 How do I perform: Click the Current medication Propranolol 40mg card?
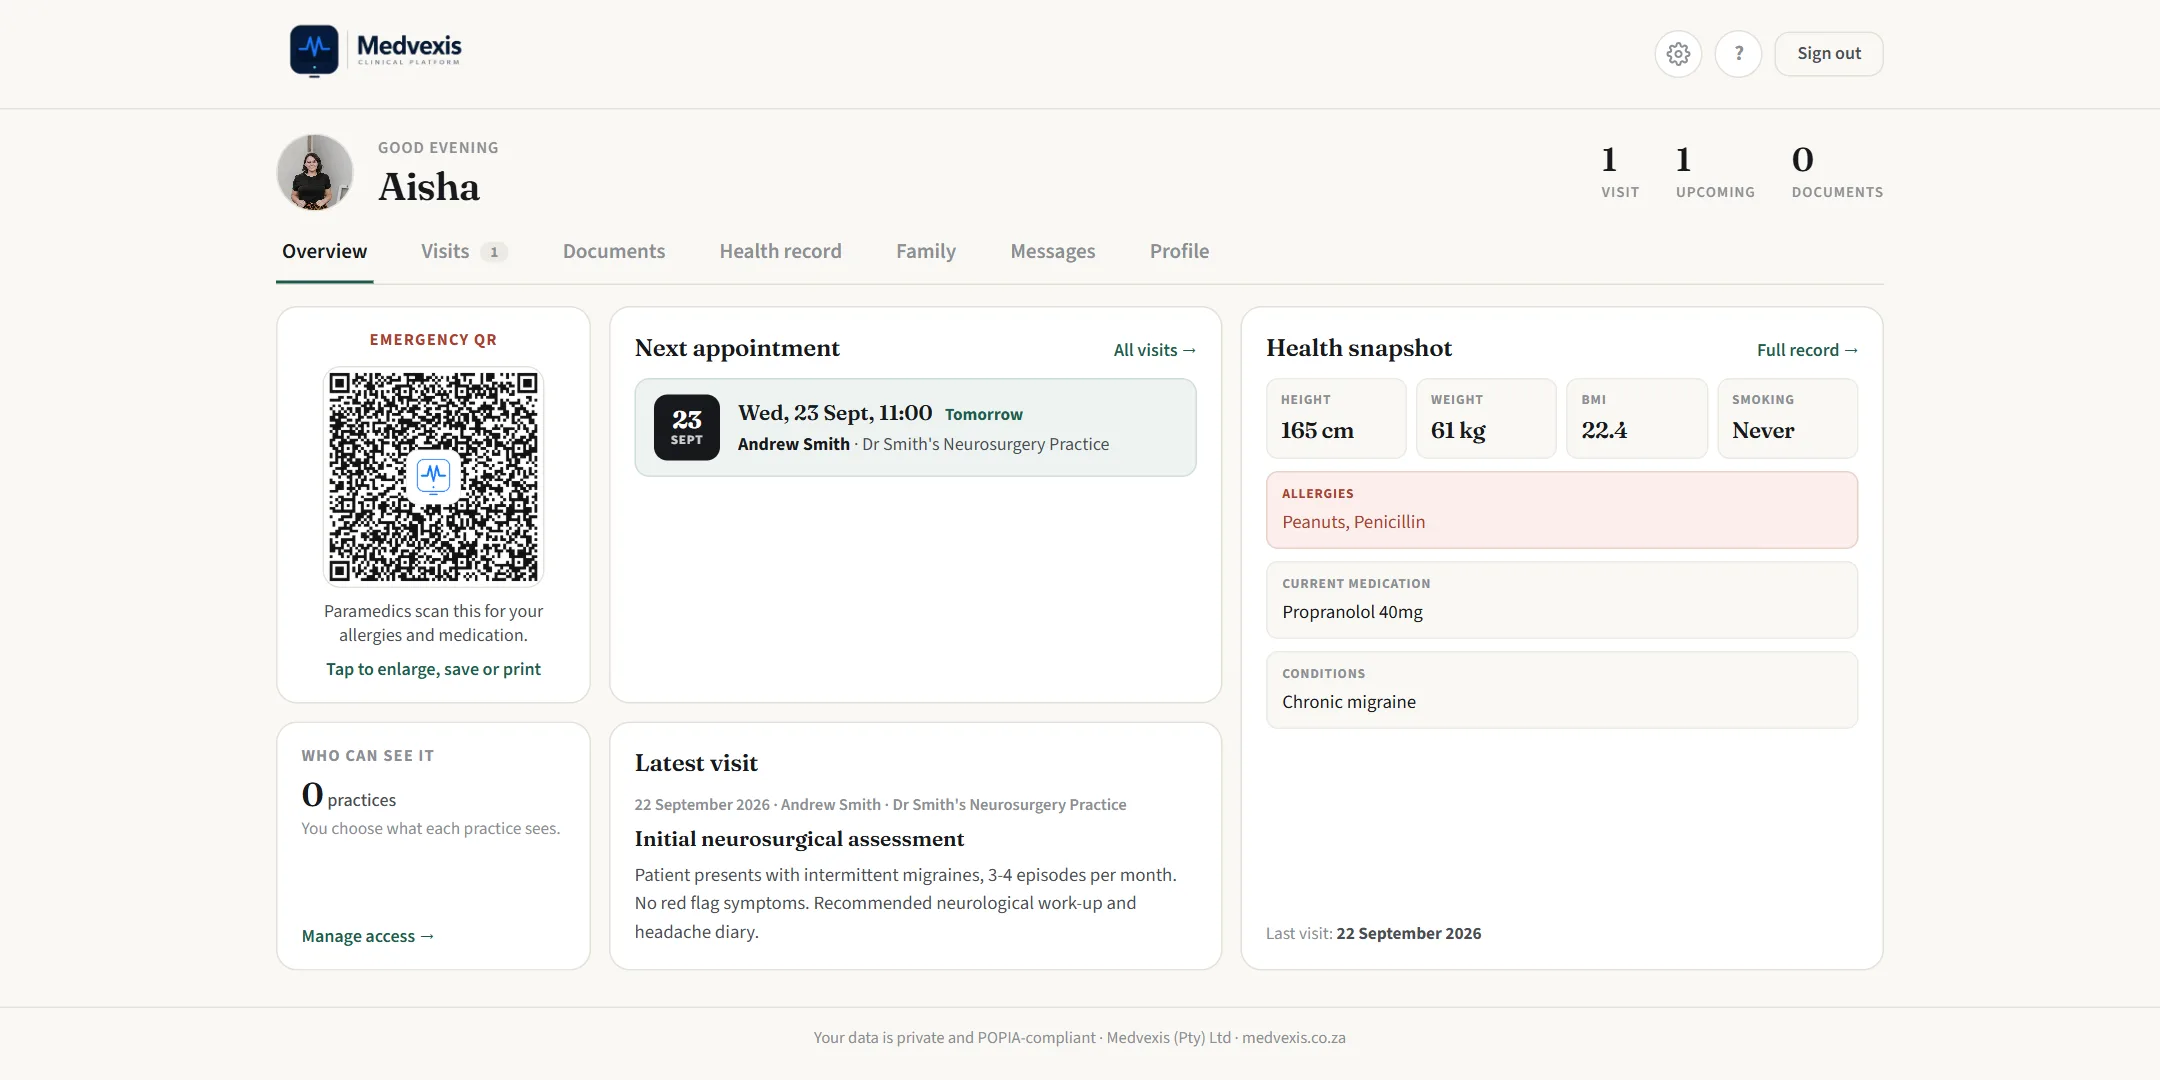tap(1562, 600)
